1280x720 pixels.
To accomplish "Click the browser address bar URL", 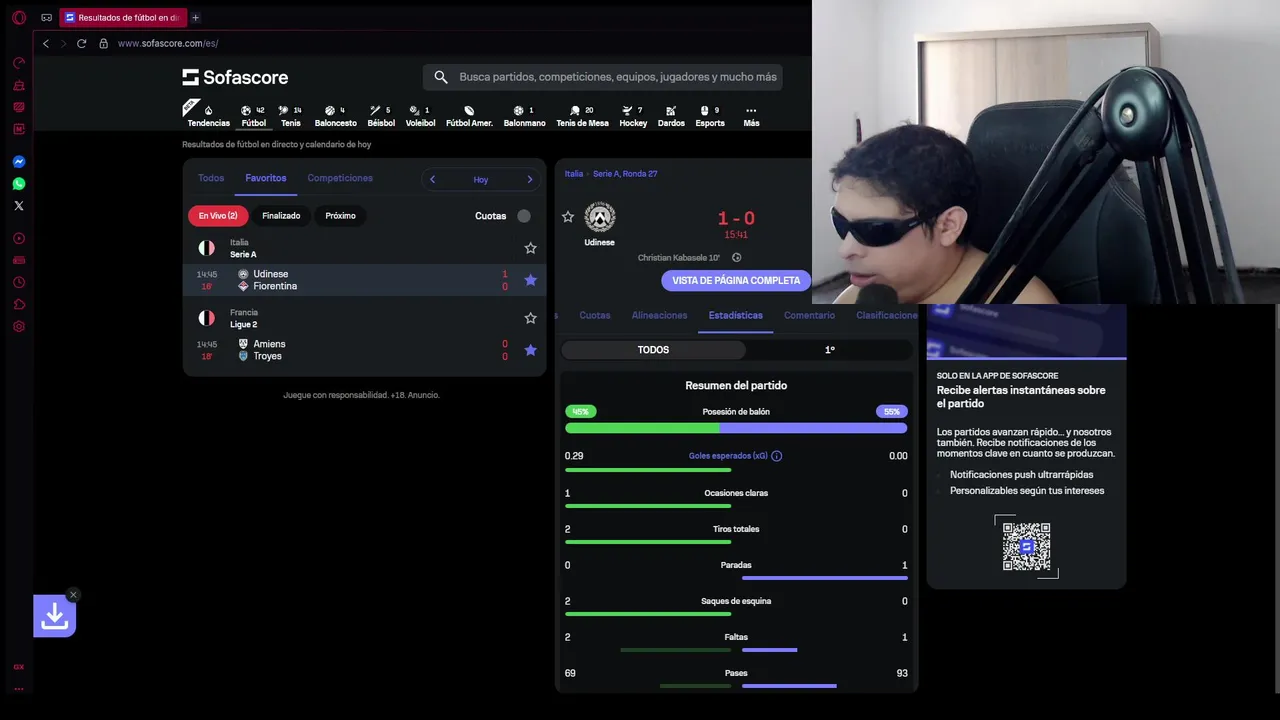I will coord(168,44).
